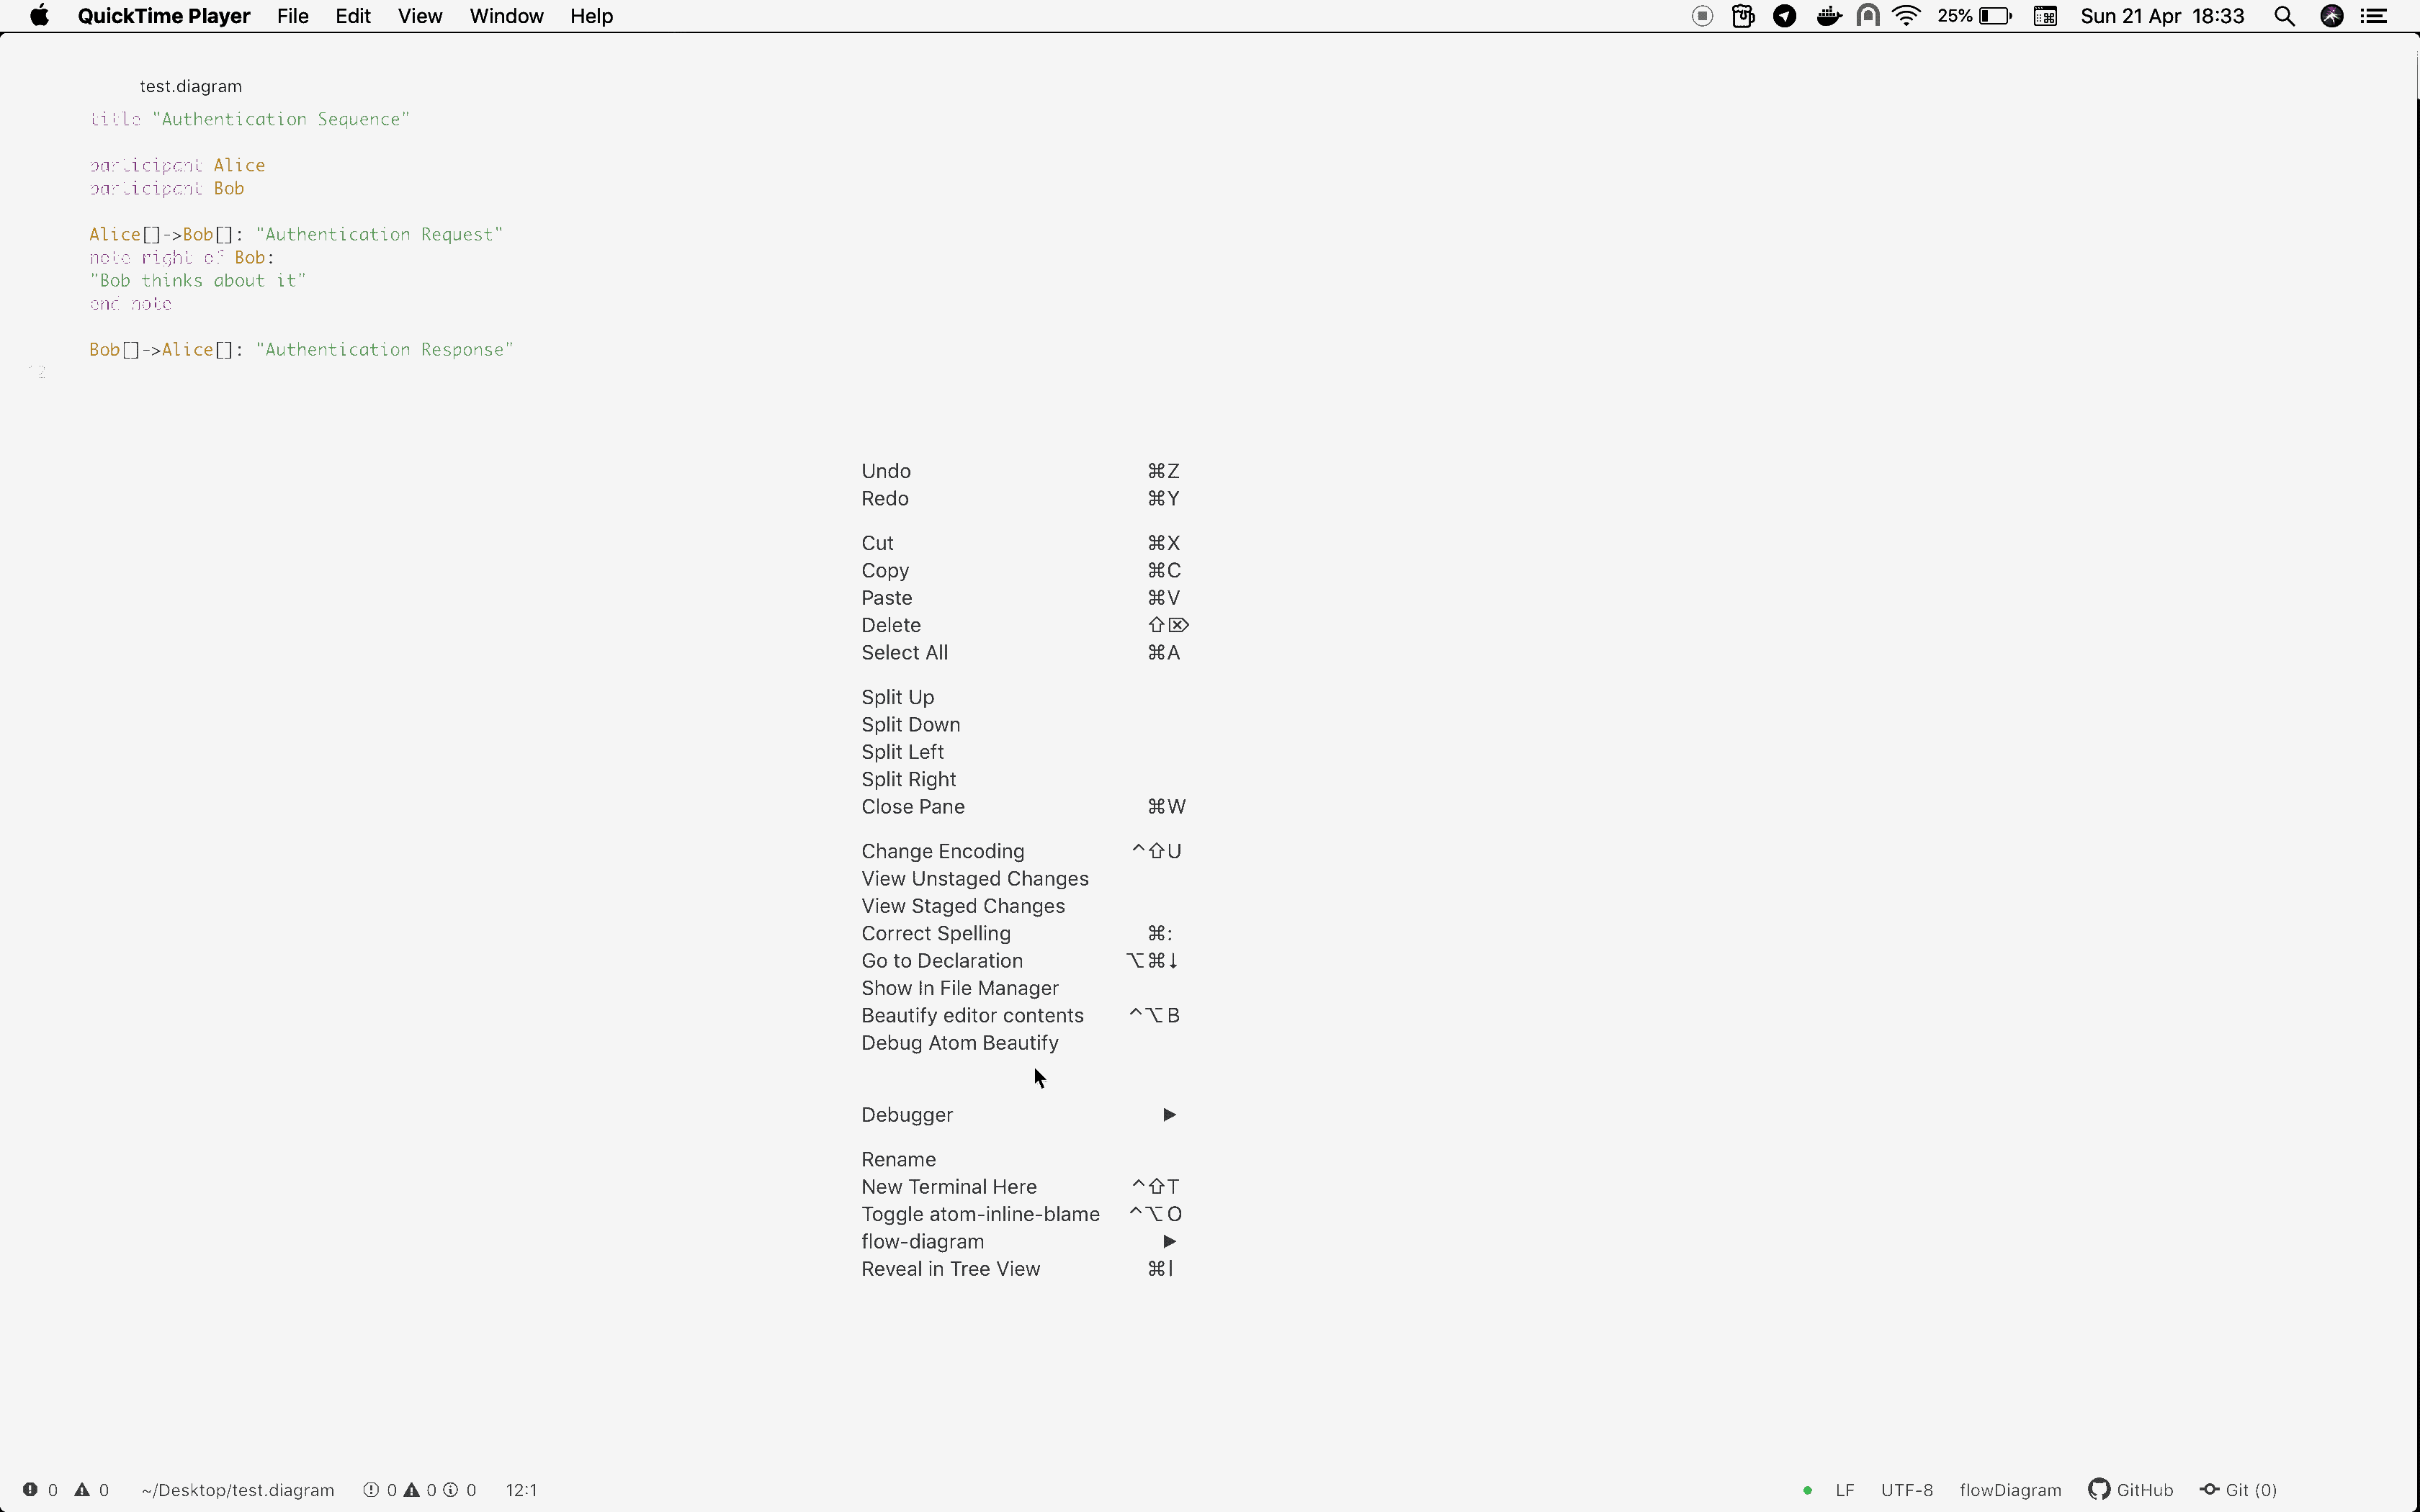Click the Siri icon in menu bar
The width and height of the screenshot is (2420, 1512).
(x=2331, y=16)
